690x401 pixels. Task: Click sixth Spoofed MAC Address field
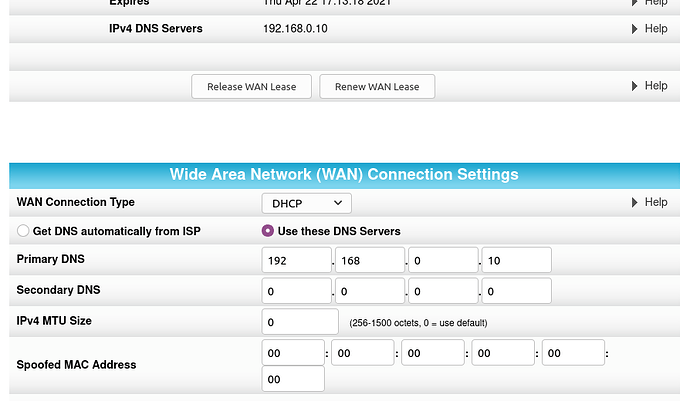click(293, 379)
